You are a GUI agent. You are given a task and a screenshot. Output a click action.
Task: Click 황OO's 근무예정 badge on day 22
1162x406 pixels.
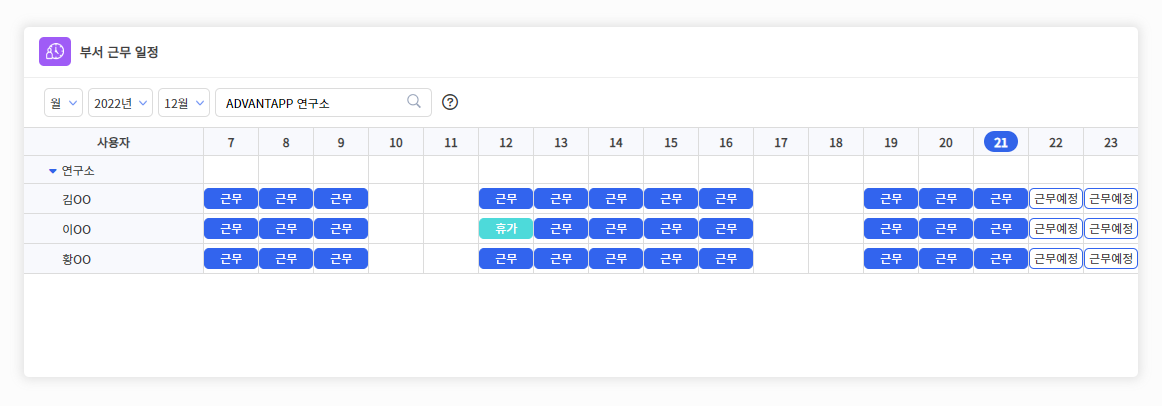[1055, 259]
